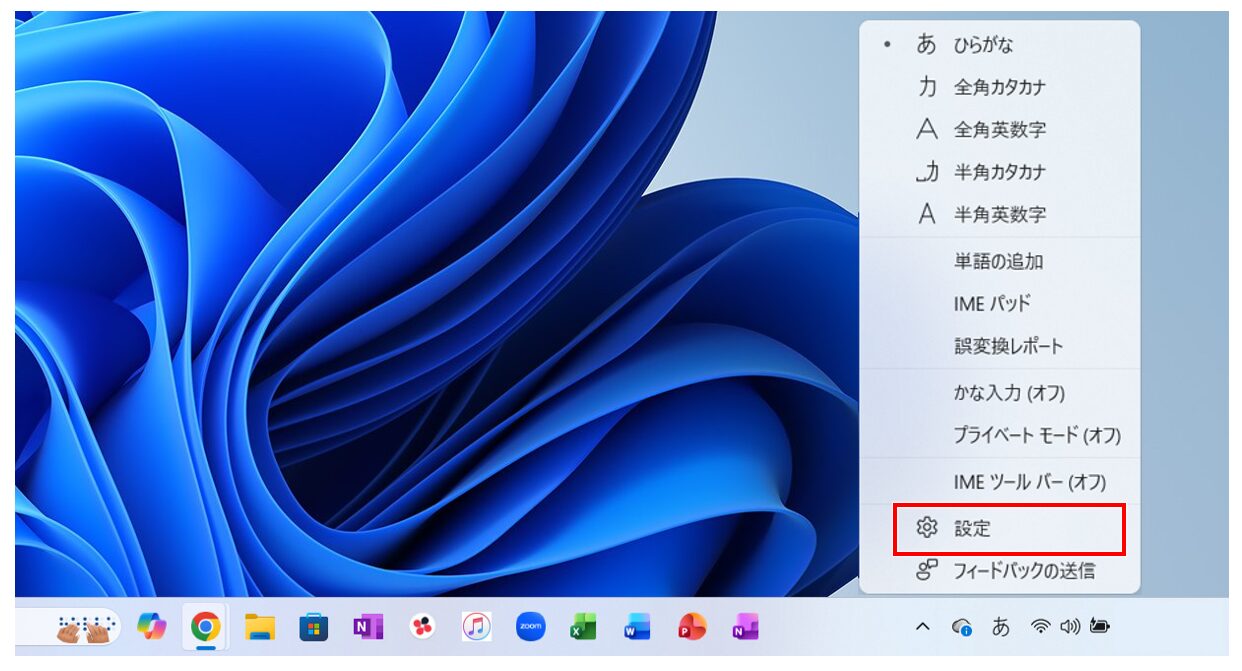Open Microsoft Store taskbar icon
Screen dimensions: 1242x671
pos(314,627)
